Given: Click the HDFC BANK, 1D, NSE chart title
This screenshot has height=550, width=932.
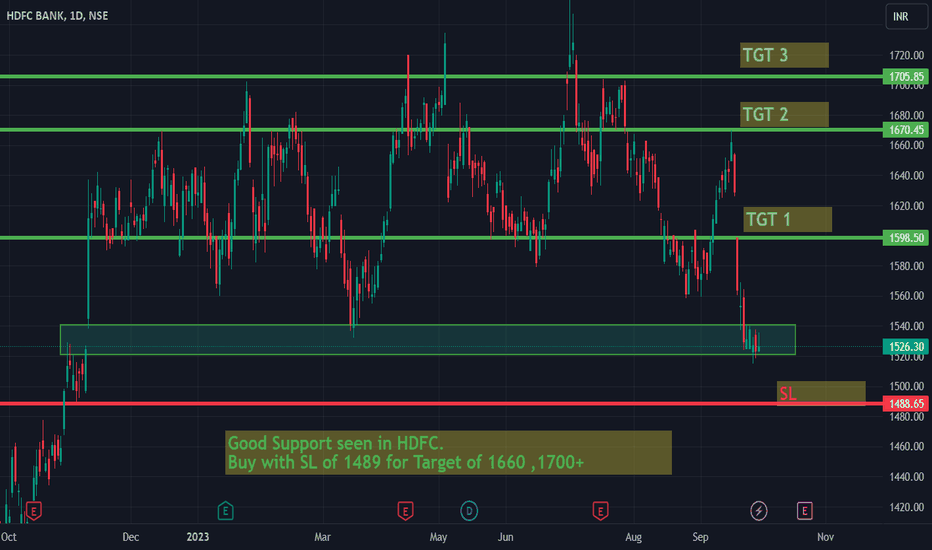Looking at the screenshot, I should [58, 16].
